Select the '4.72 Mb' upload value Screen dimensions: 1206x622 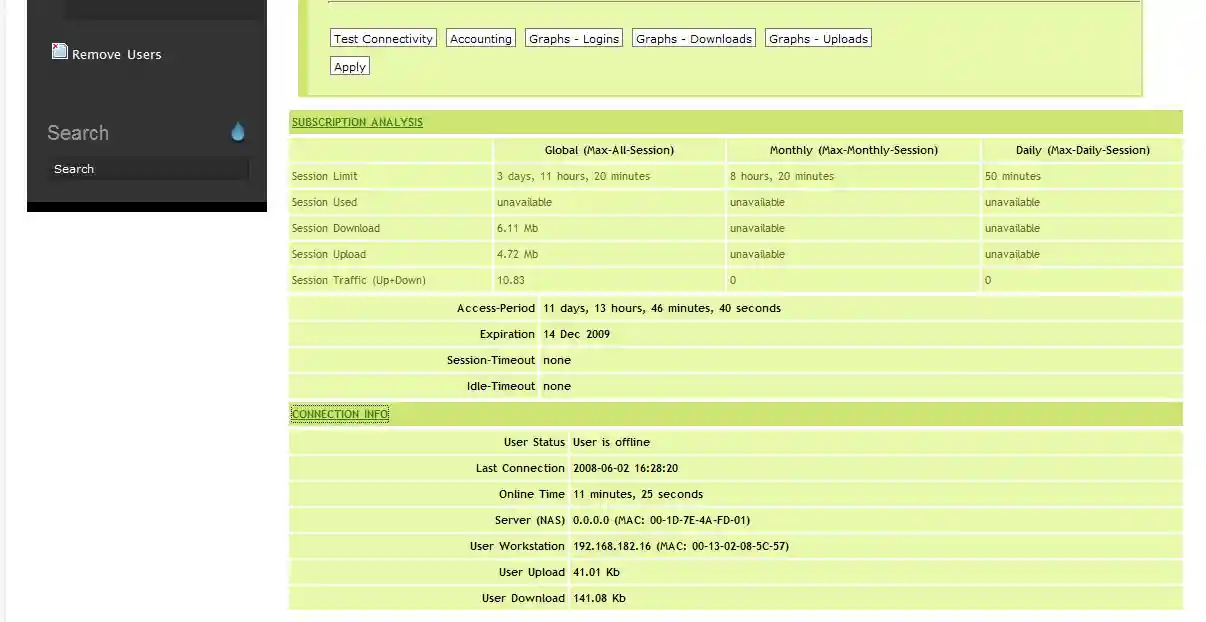(517, 254)
